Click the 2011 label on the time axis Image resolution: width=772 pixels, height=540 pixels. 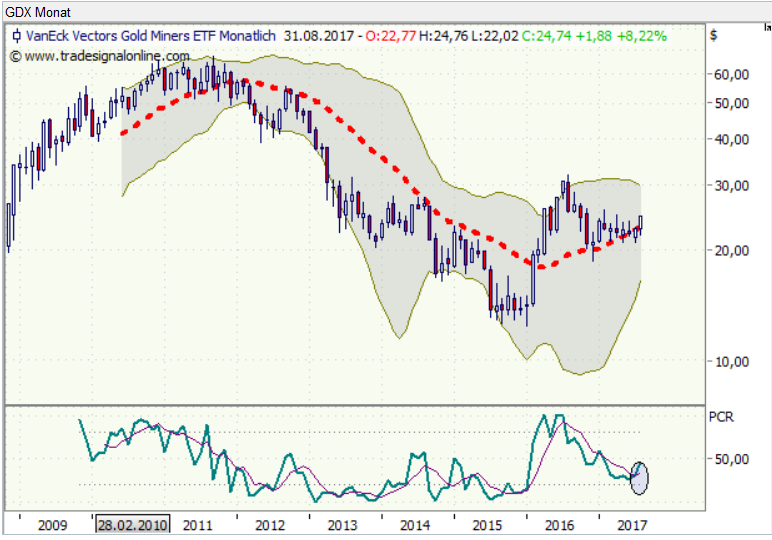(x=197, y=525)
